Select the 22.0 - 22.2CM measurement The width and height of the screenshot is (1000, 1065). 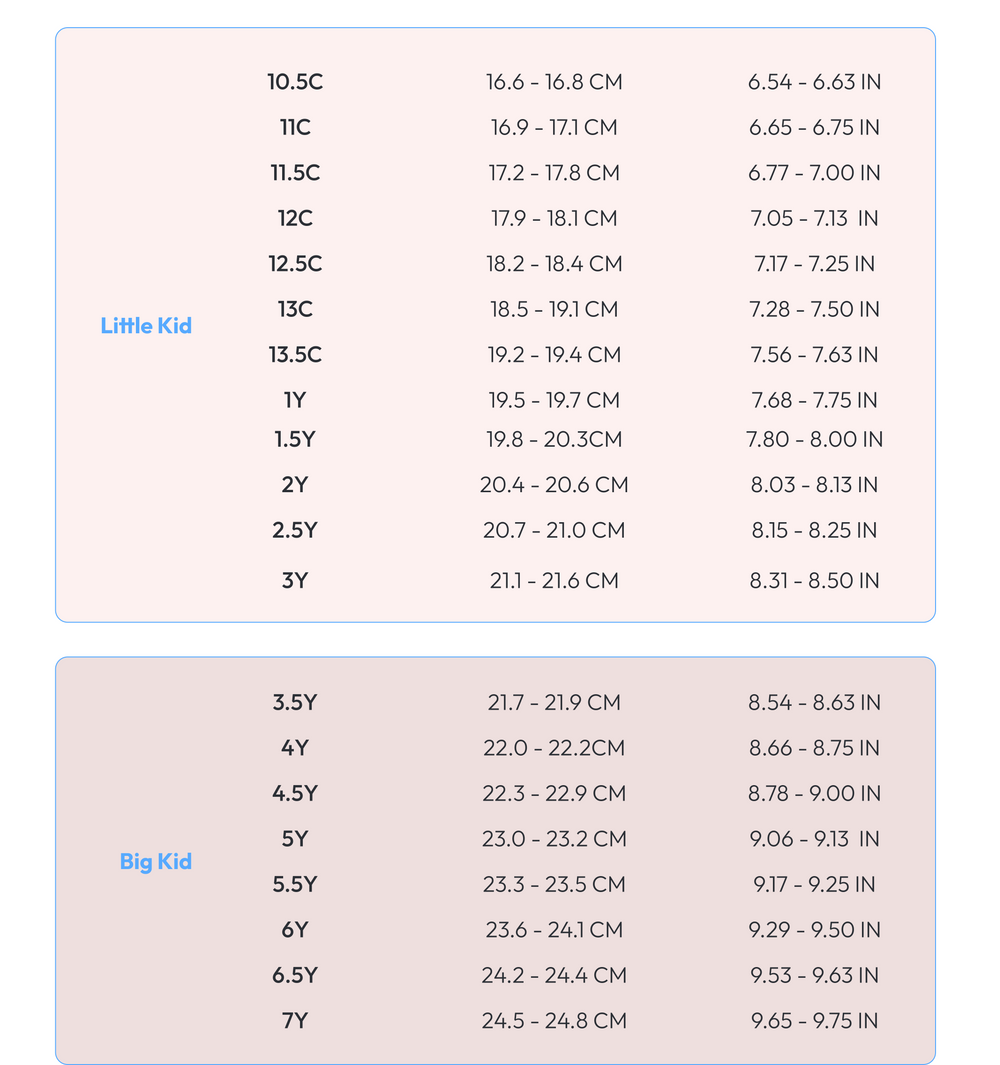pos(554,748)
